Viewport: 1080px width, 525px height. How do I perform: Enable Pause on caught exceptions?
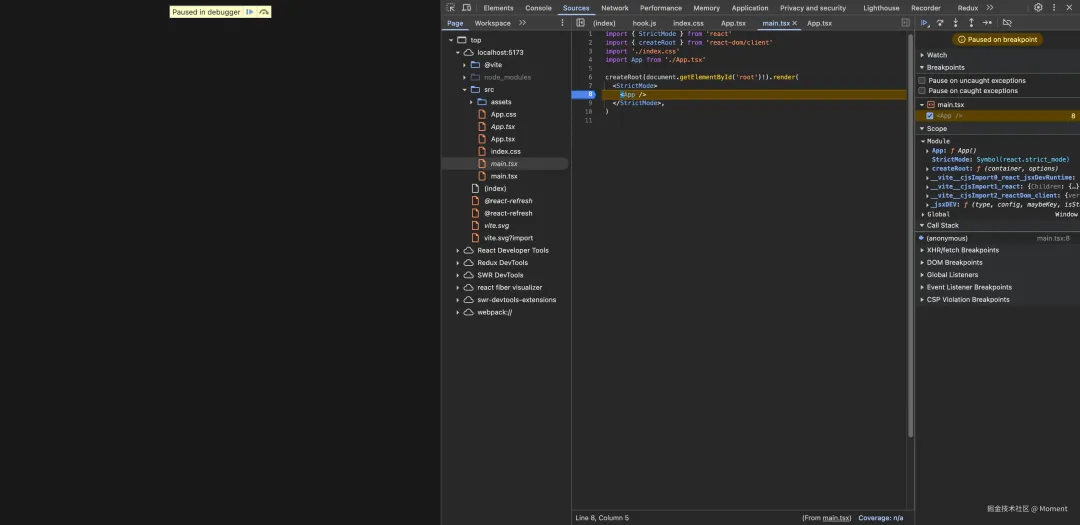(x=923, y=91)
